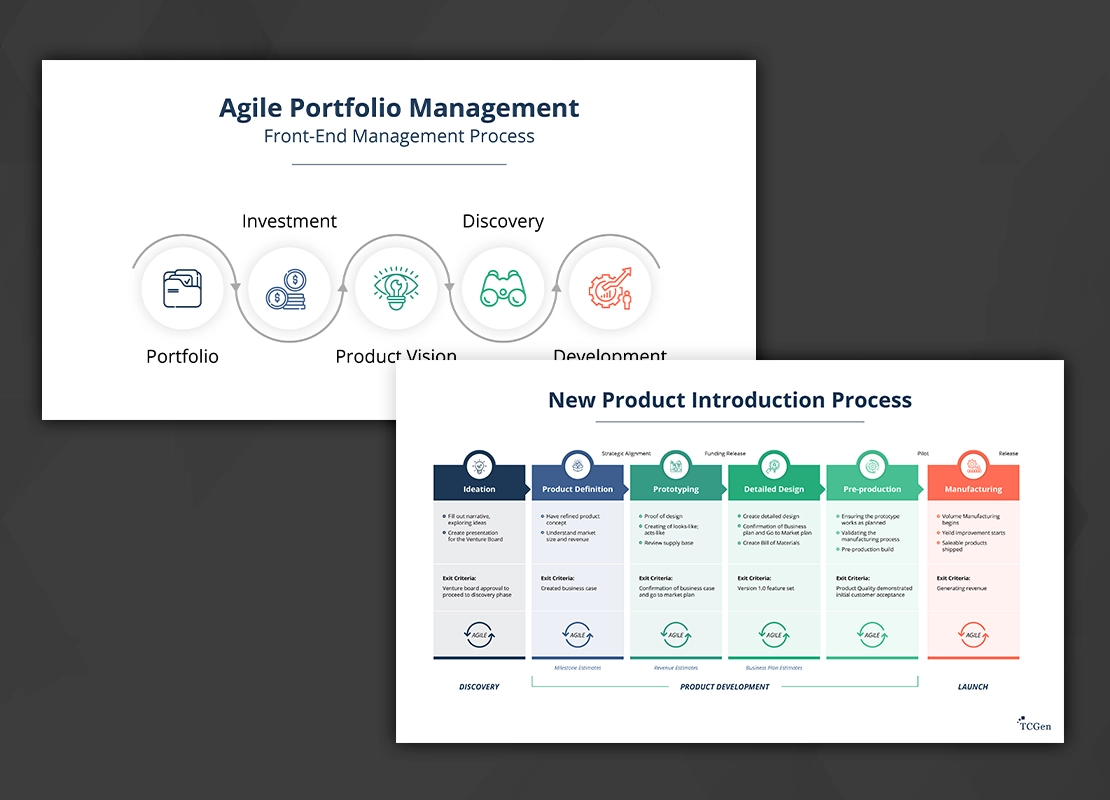The height and width of the screenshot is (800, 1110).
Task: Click the Investment coins icon
Action: click(288, 289)
